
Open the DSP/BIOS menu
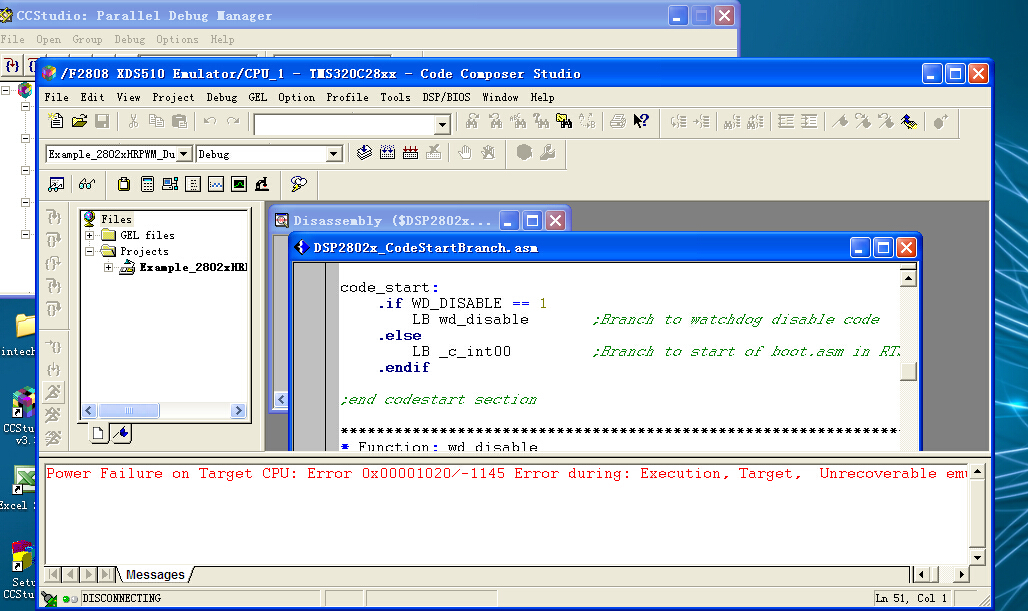[446, 97]
